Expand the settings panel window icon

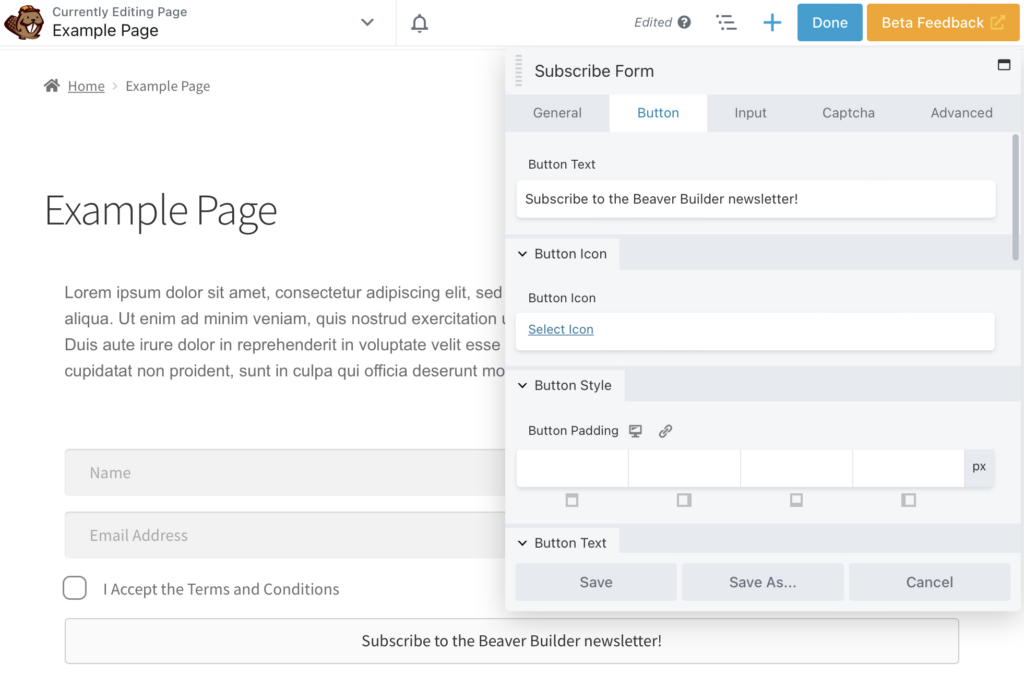click(x=1004, y=65)
